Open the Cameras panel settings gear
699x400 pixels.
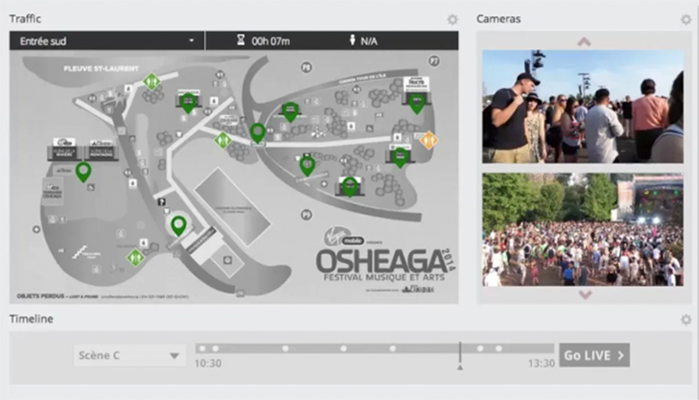pos(686,19)
